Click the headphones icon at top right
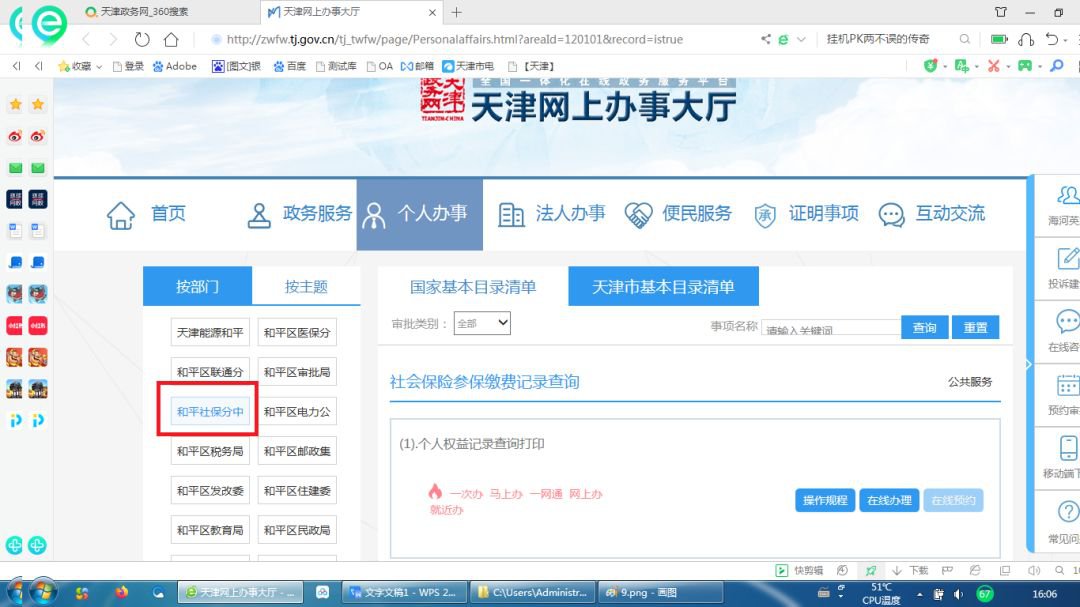Image resolution: width=1080 pixels, height=607 pixels. [1026, 39]
